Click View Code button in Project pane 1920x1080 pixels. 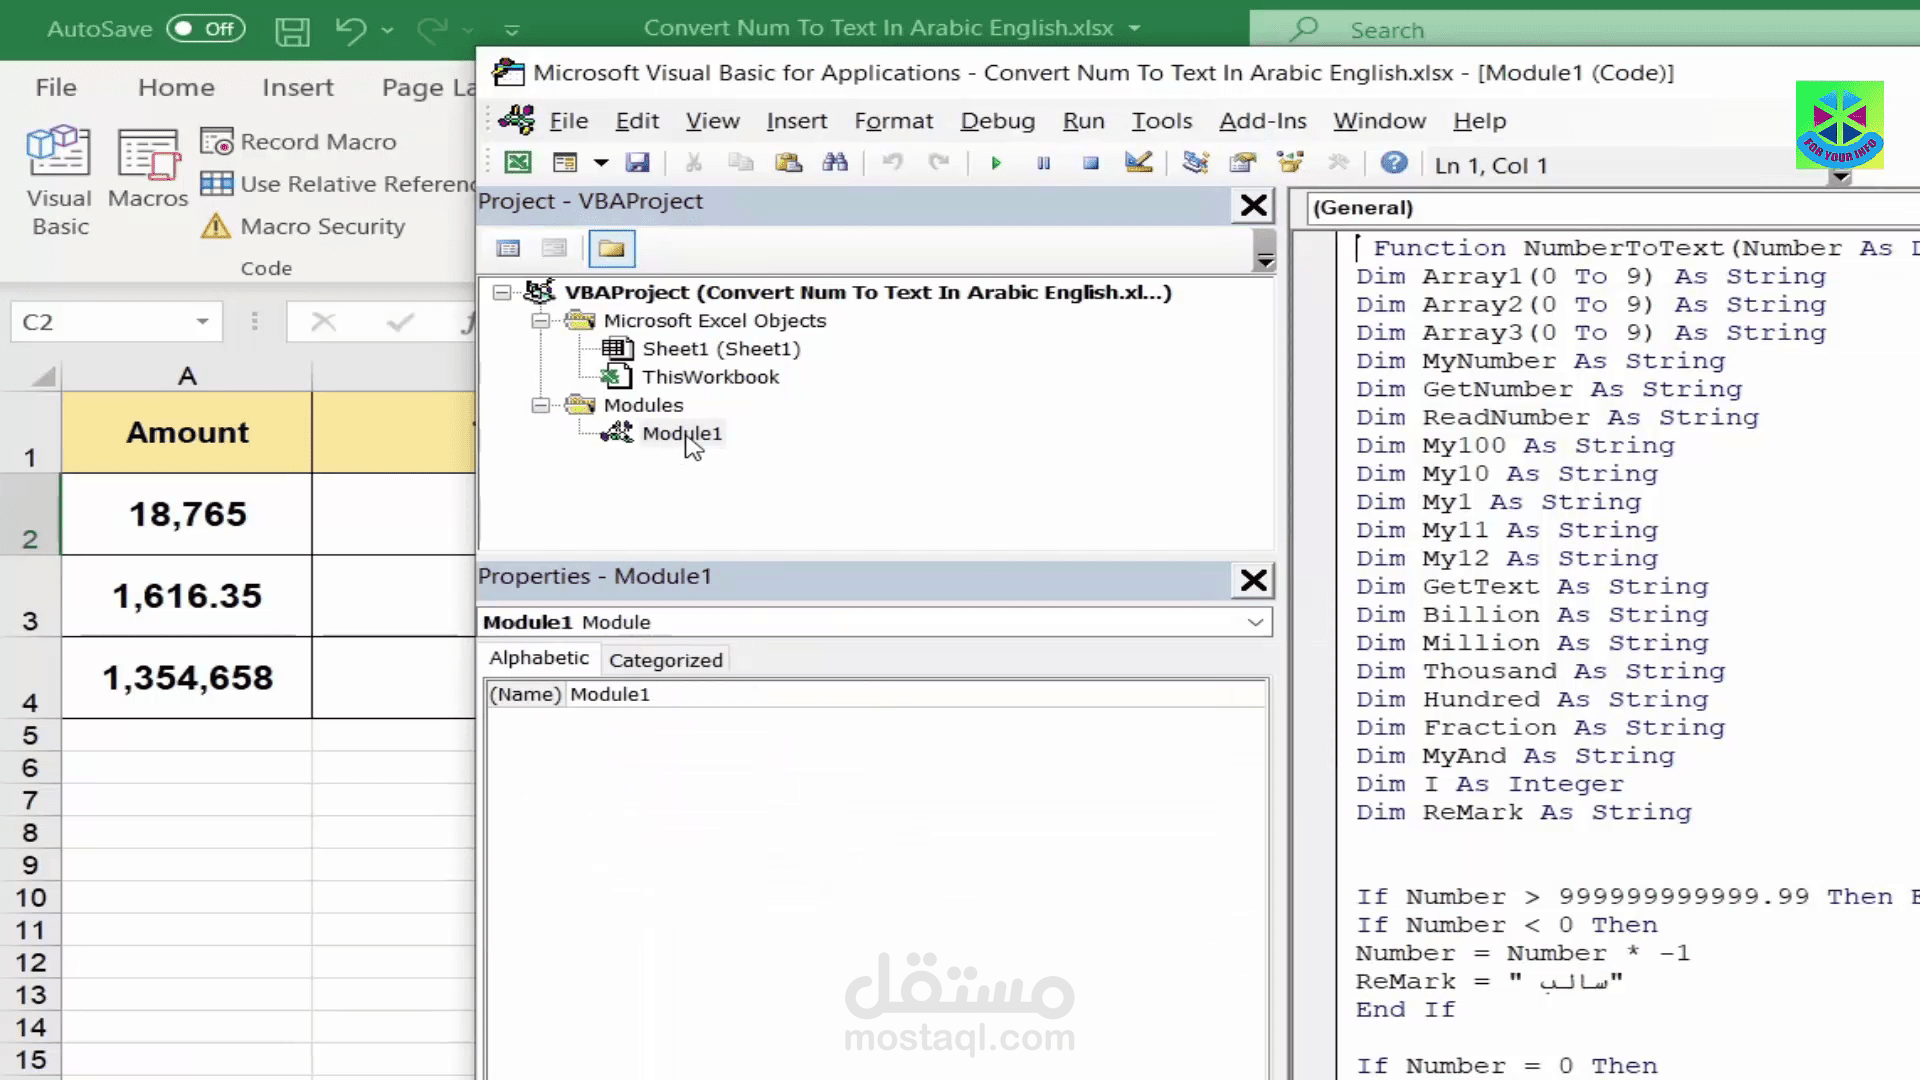point(508,249)
